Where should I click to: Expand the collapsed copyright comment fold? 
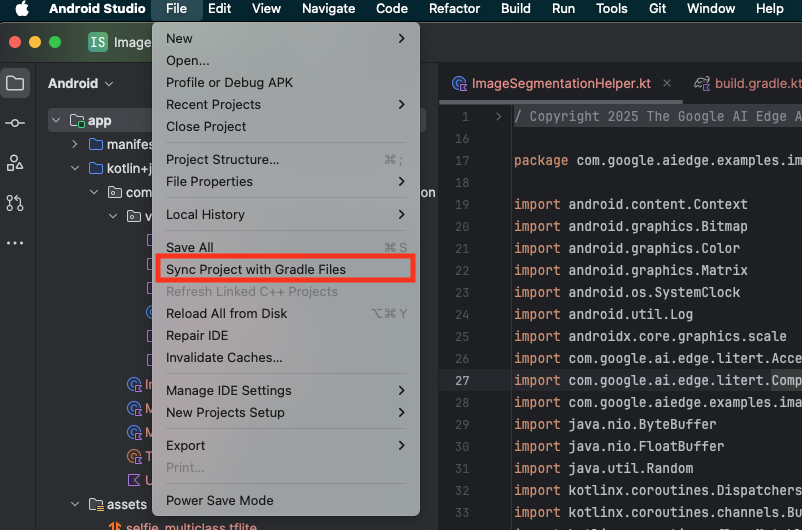point(499,117)
